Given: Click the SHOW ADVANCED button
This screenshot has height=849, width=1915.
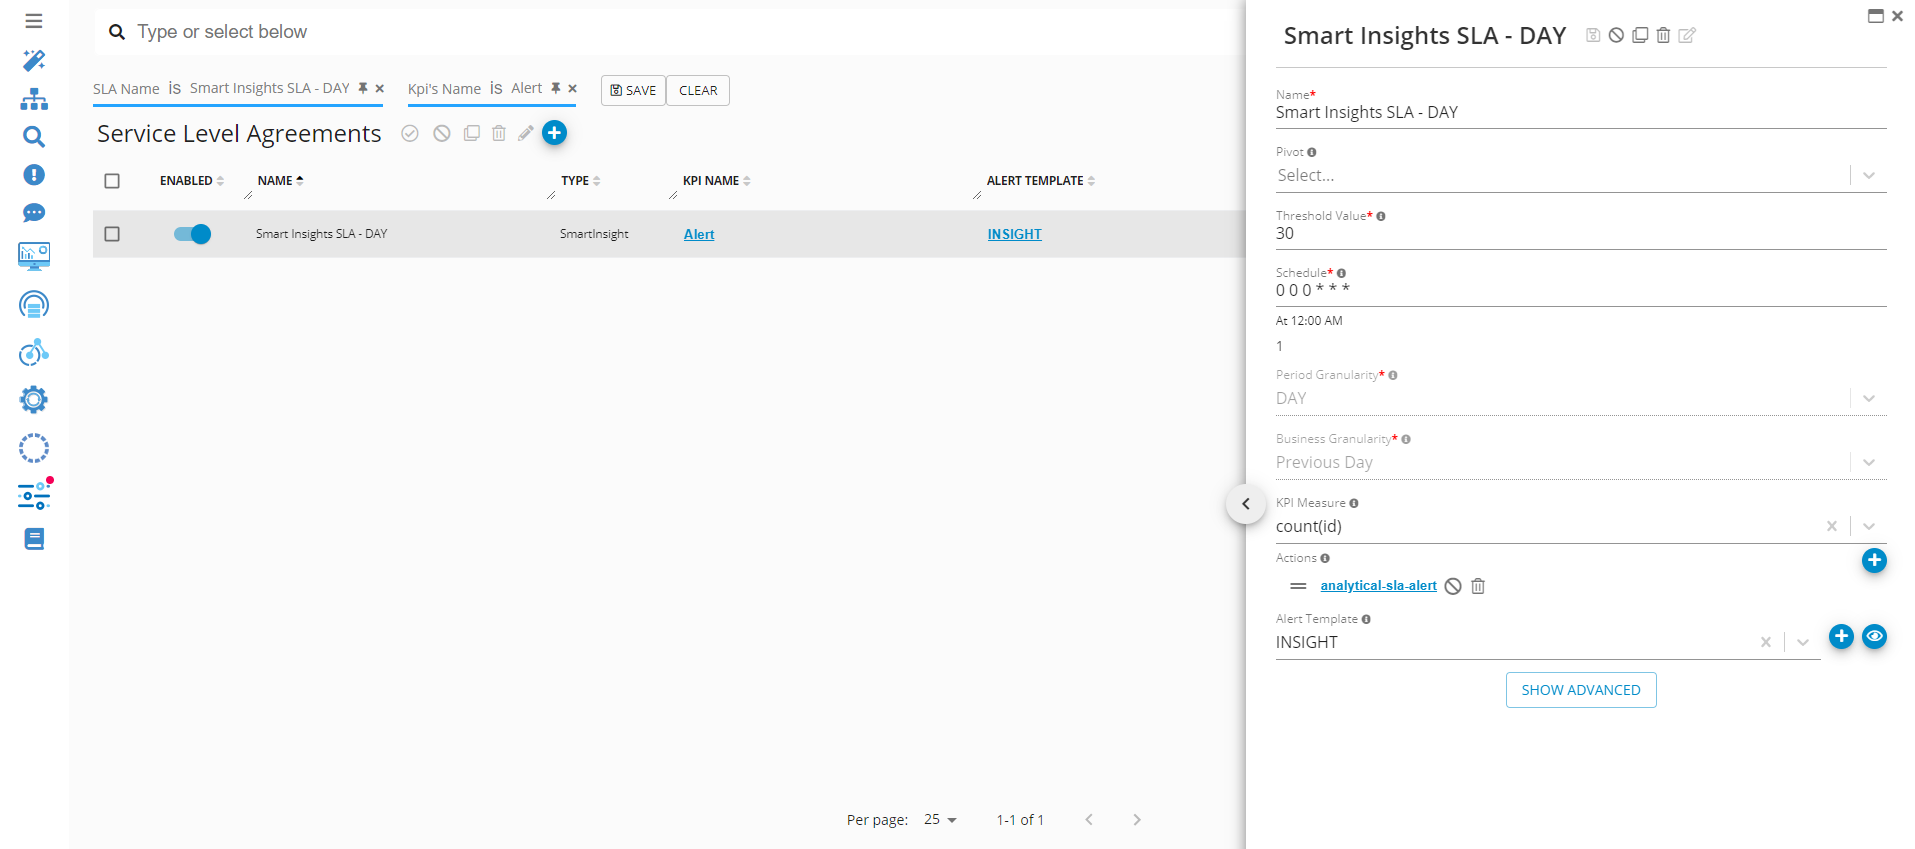Looking at the screenshot, I should tap(1580, 690).
